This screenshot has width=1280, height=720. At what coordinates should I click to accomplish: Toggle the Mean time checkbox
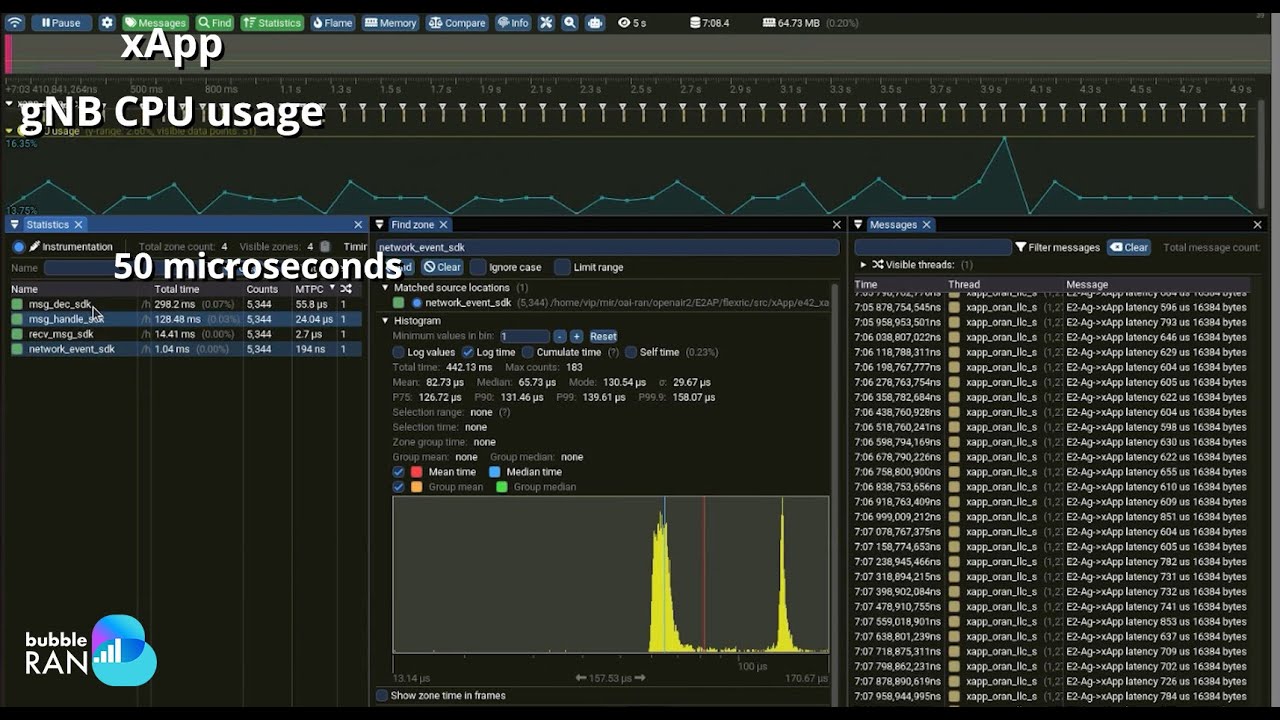pyautogui.click(x=399, y=472)
